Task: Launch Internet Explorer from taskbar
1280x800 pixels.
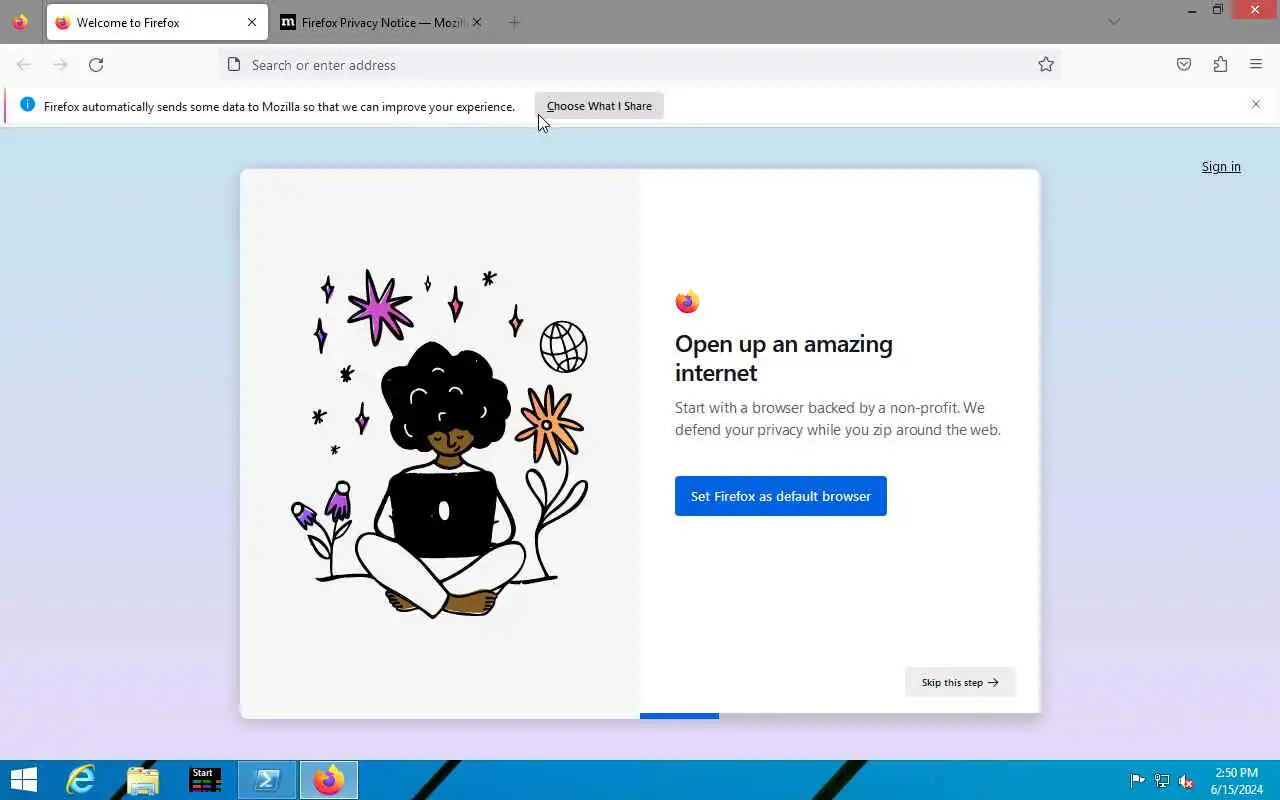Action: pos(81,780)
